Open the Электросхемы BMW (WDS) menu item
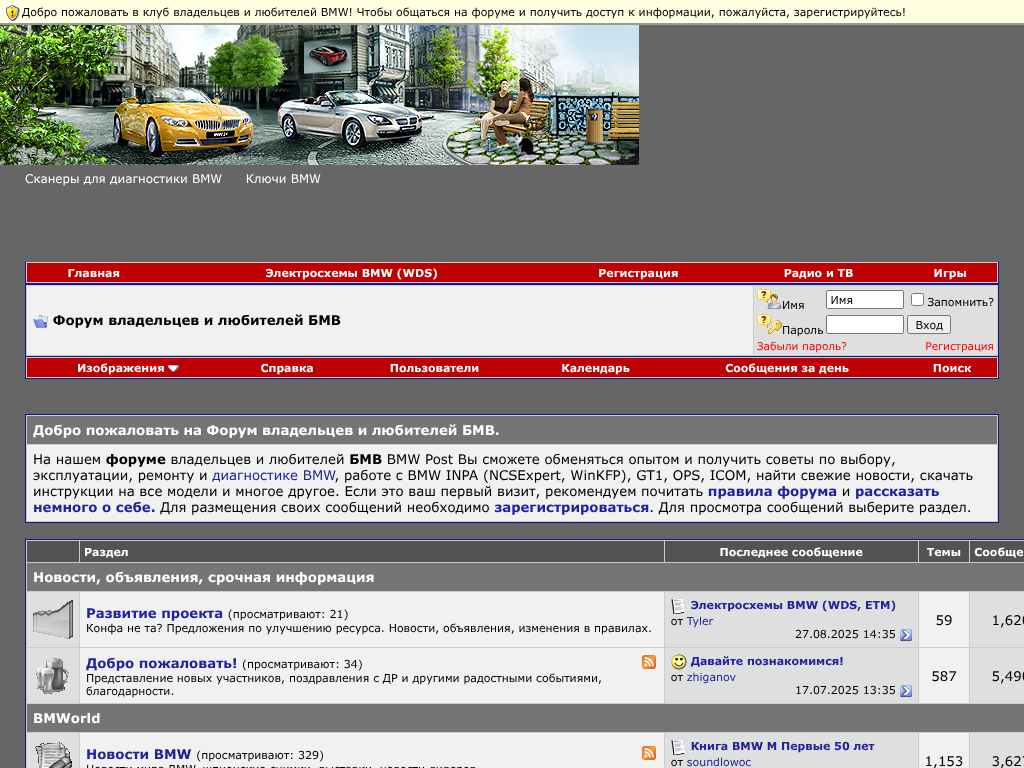The image size is (1024, 768). 351,273
